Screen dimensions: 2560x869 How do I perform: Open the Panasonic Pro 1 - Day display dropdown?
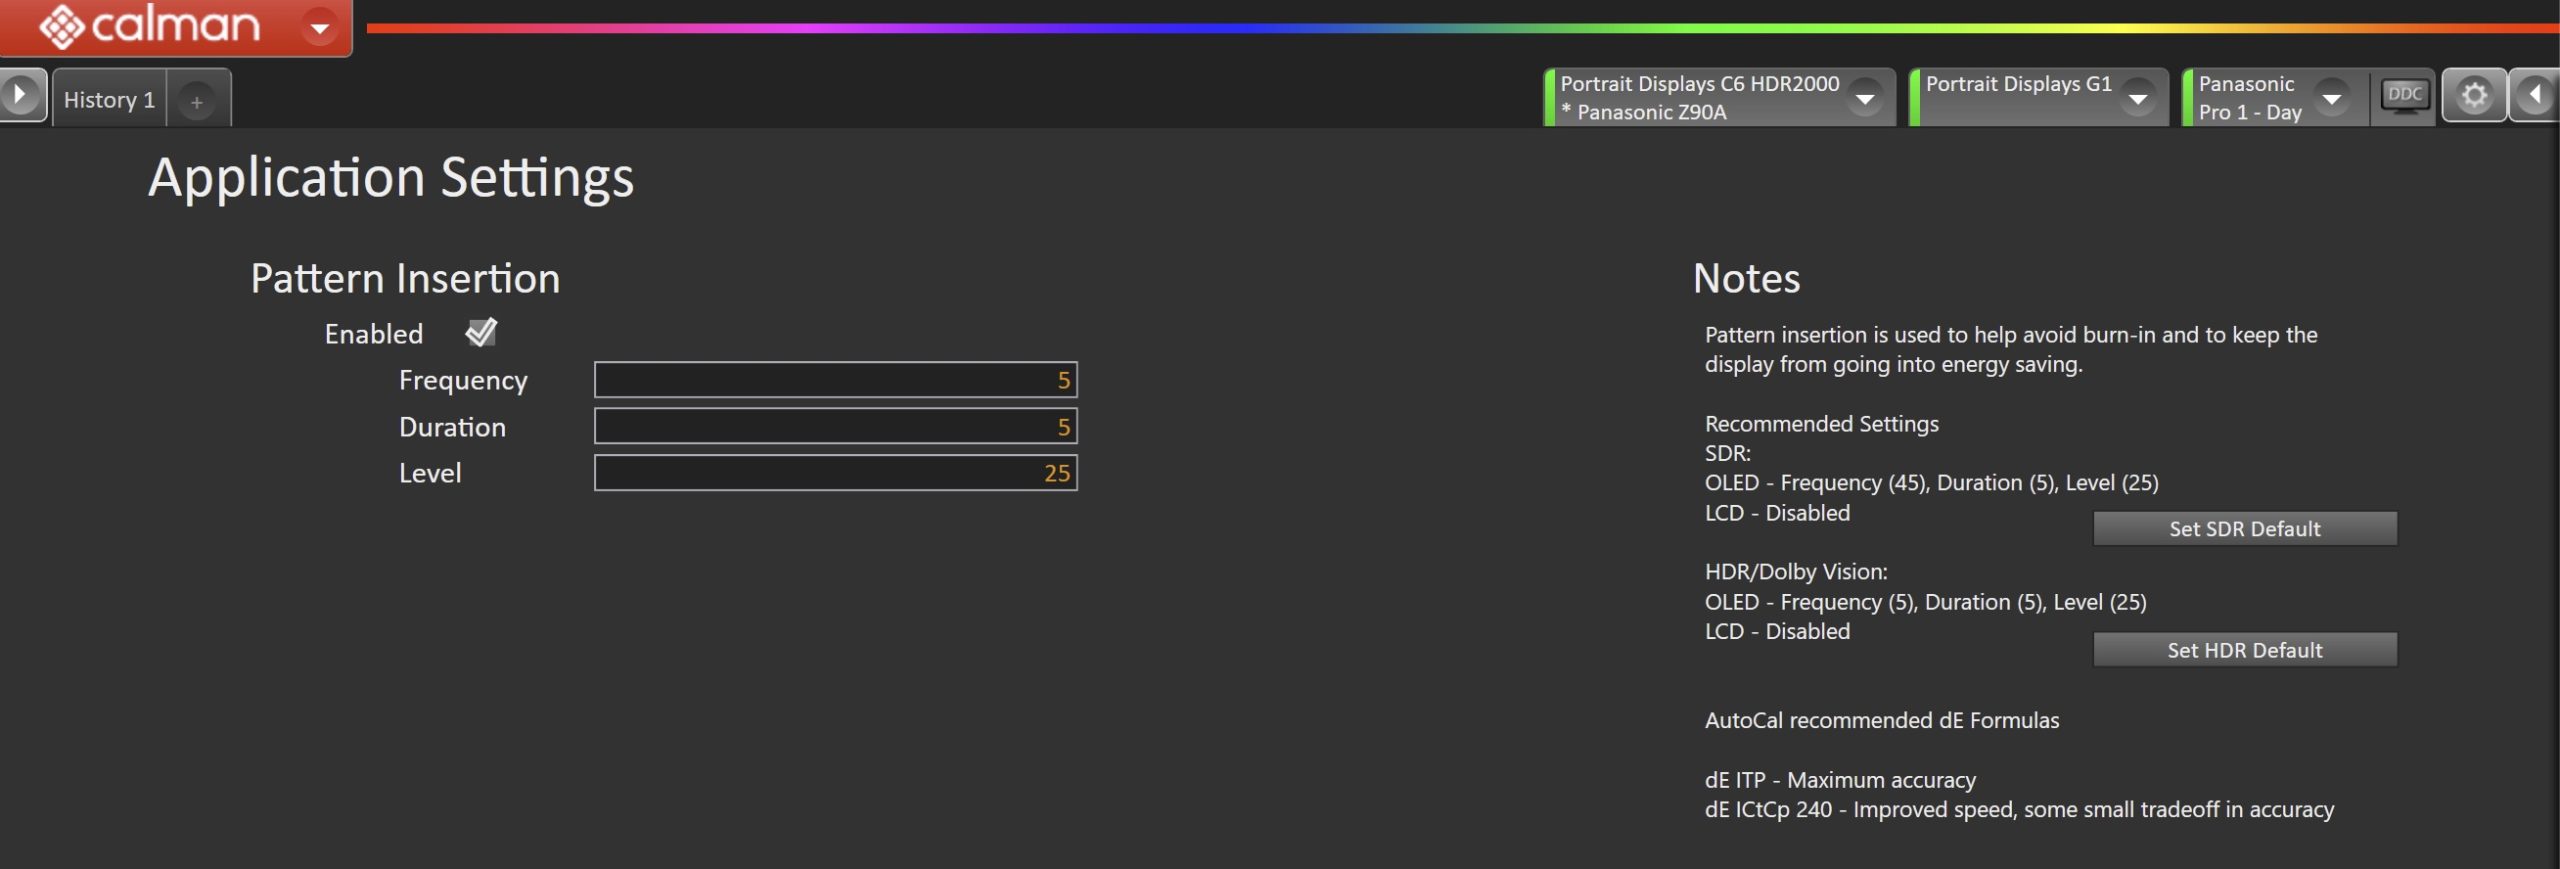(x=2332, y=98)
